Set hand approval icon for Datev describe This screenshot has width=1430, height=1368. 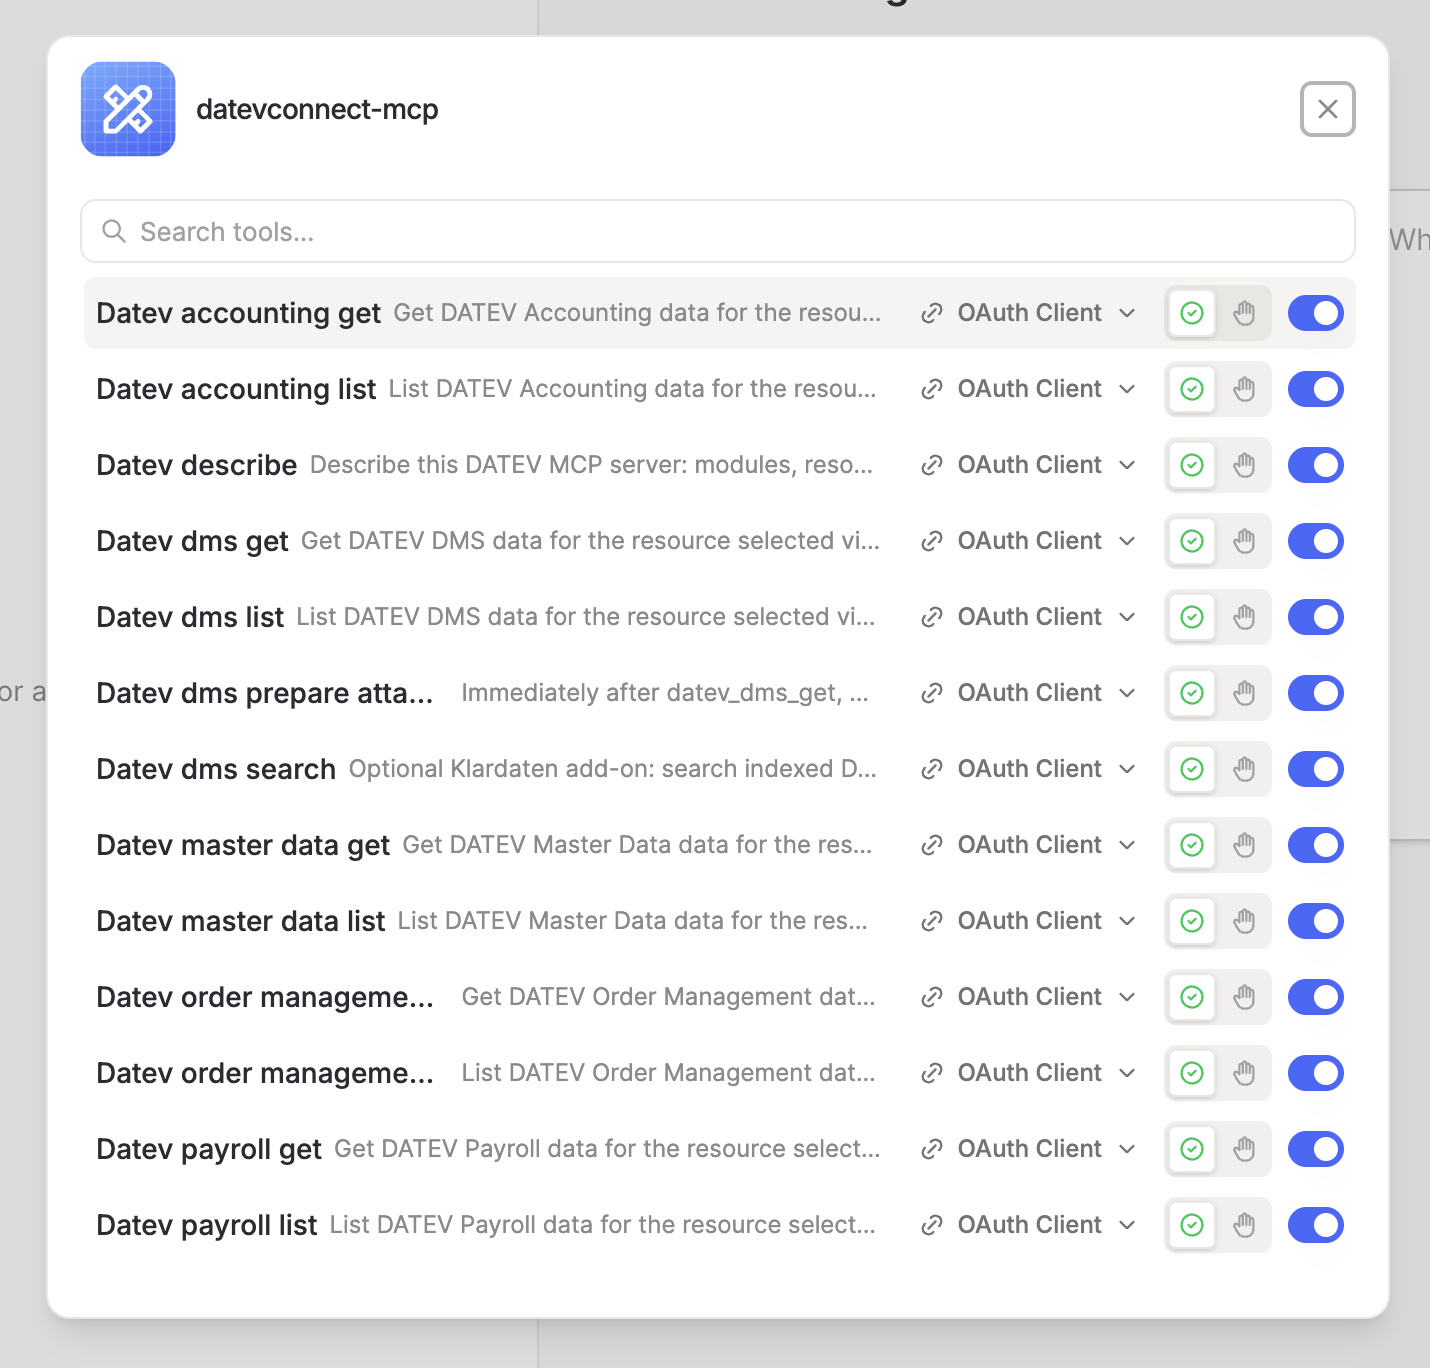1244,465
